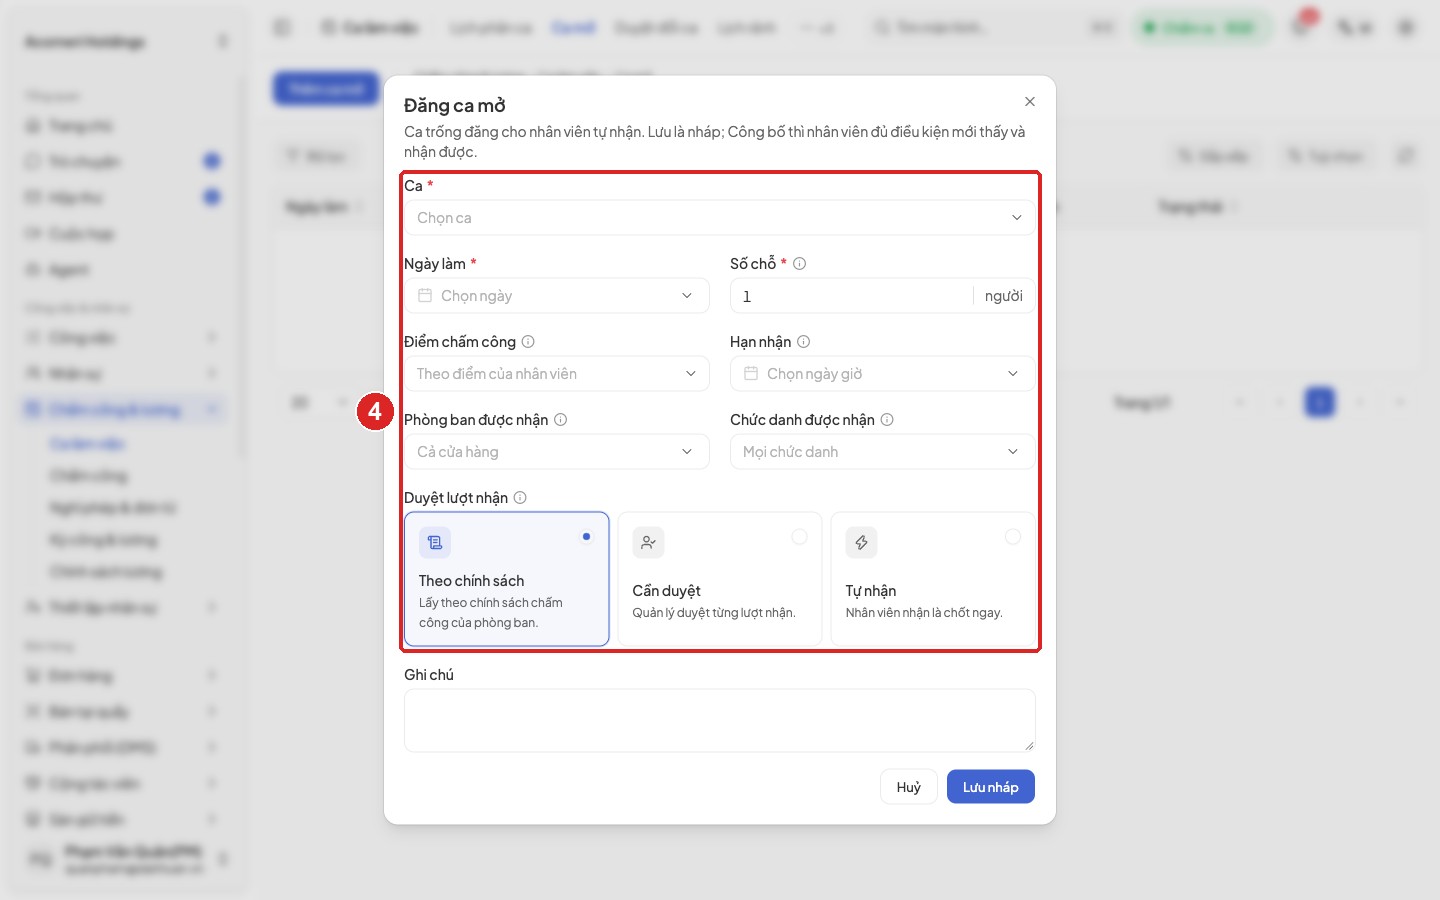Image resolution: width=1440 pixels, height=900 pixels.
Task: Pick the Tự nhận approval option
Action: (933, 579)
